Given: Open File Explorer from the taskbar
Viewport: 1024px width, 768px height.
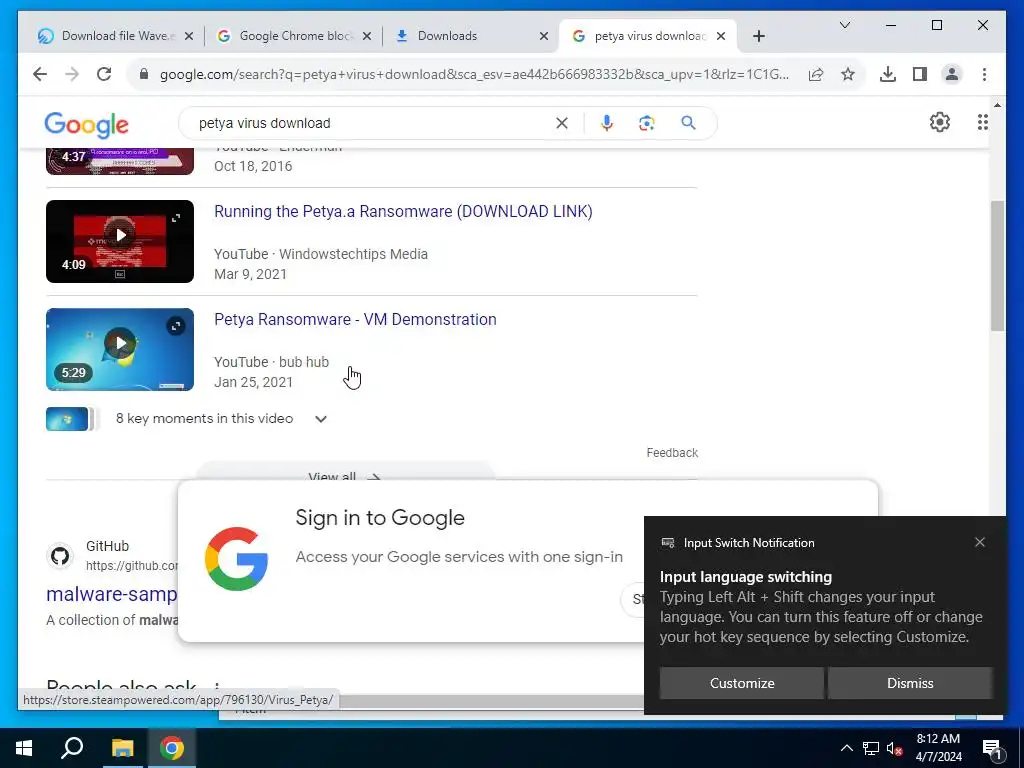Looking at the screenshot, I should (x=122, y=748).
